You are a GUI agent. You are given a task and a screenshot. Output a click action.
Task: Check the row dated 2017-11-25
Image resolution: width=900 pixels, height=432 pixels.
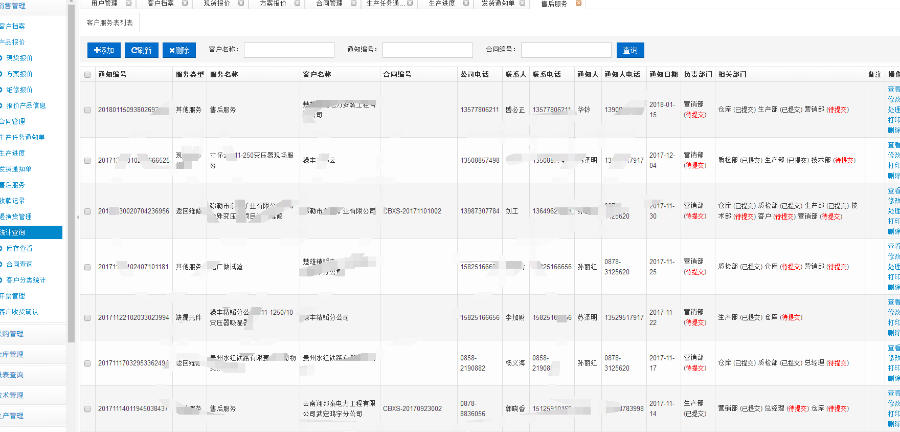click(87, 267)
